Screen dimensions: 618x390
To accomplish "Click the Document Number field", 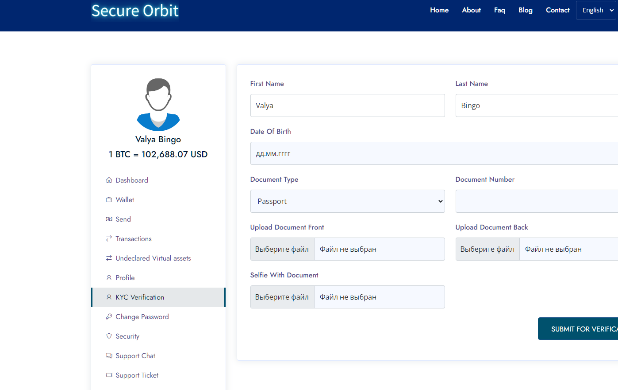I will click(536, 201).
